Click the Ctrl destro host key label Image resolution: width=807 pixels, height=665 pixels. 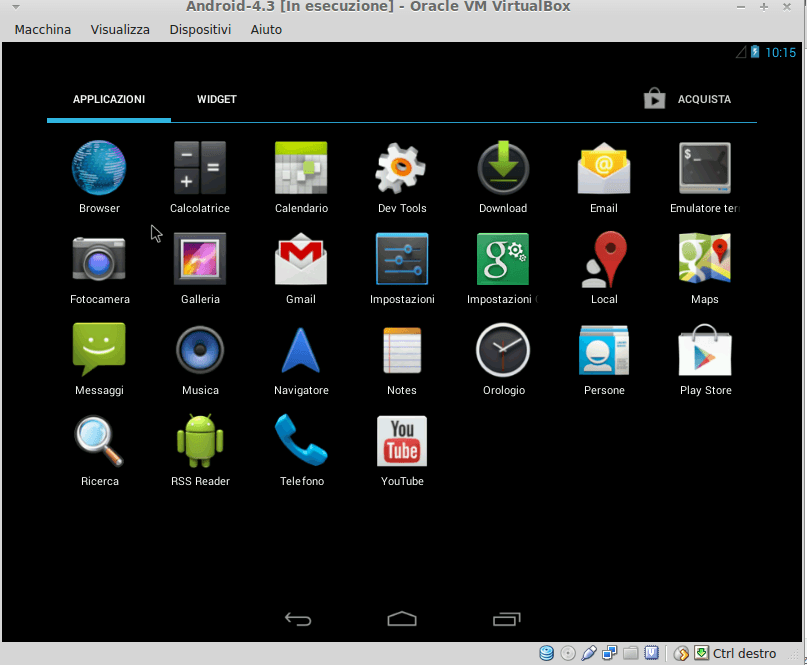744,653
